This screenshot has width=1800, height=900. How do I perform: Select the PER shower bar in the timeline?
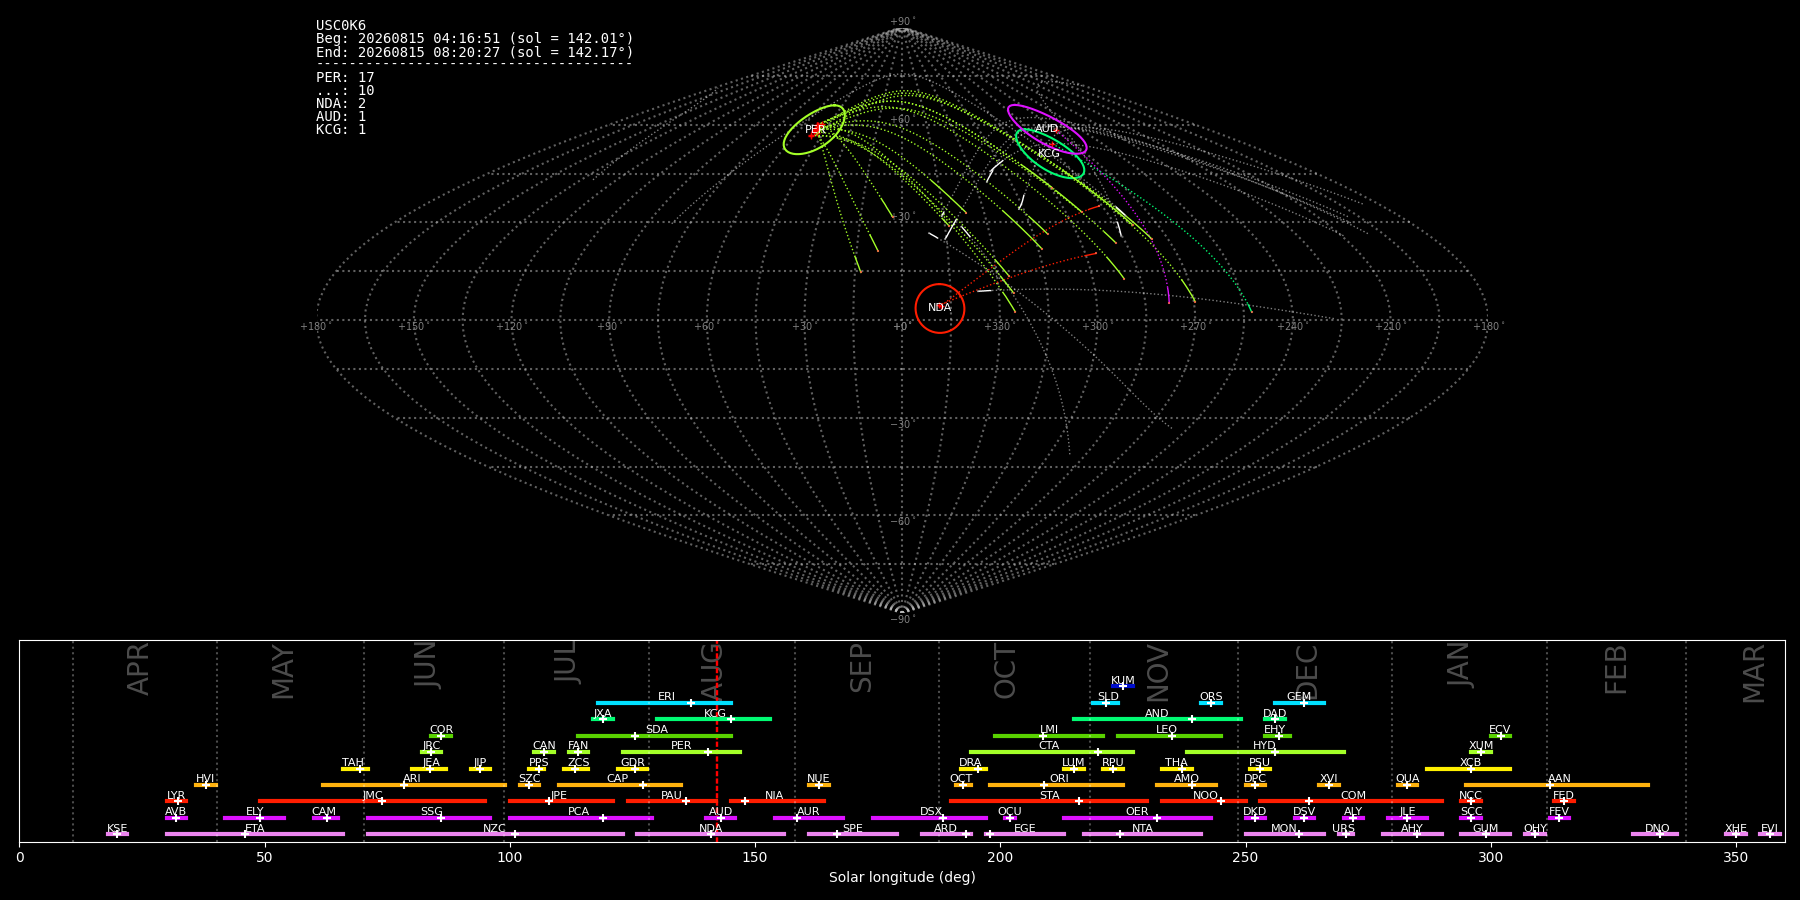(x=681, y=752)
